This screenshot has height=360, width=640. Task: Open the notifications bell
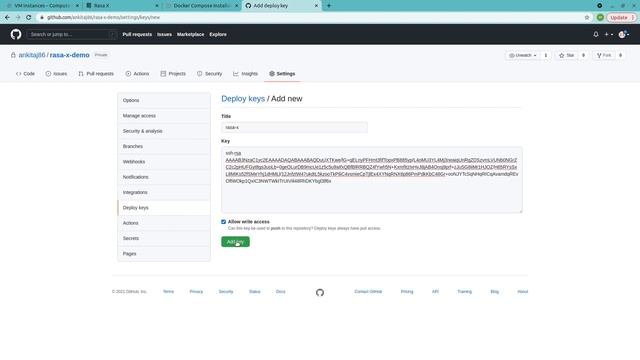596,34
